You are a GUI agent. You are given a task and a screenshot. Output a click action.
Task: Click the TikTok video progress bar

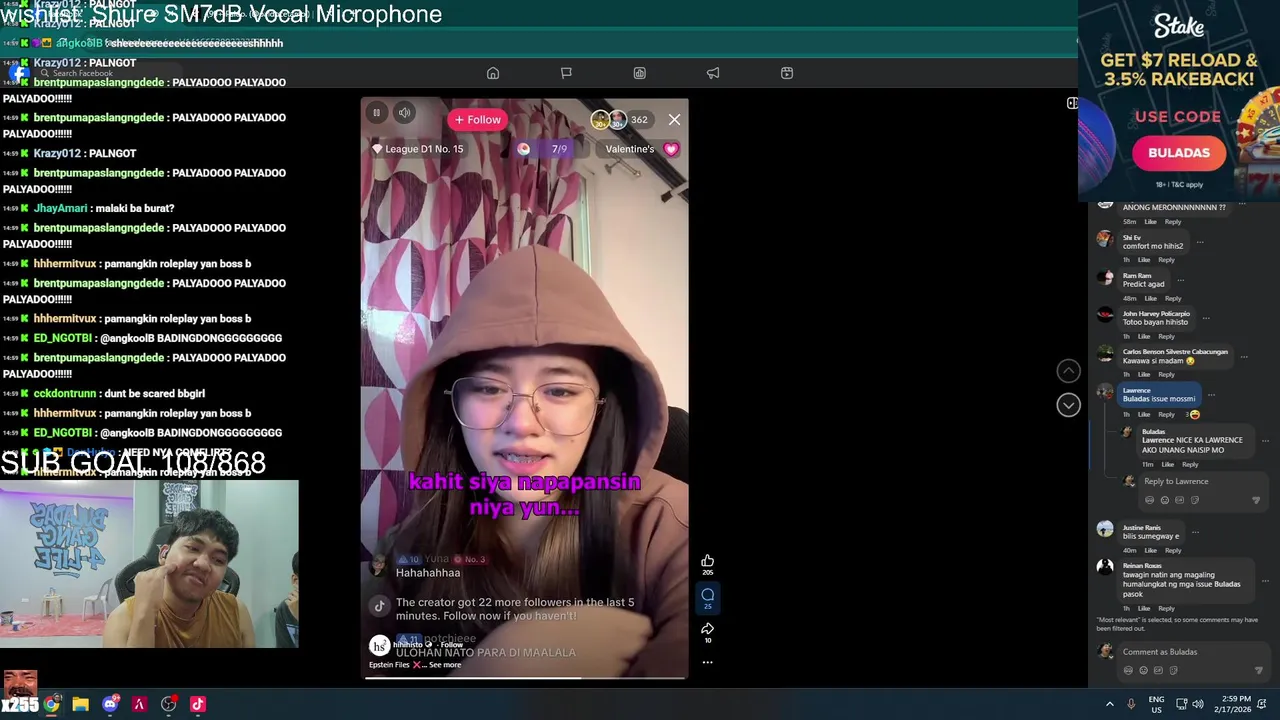[x=525, y=678]
